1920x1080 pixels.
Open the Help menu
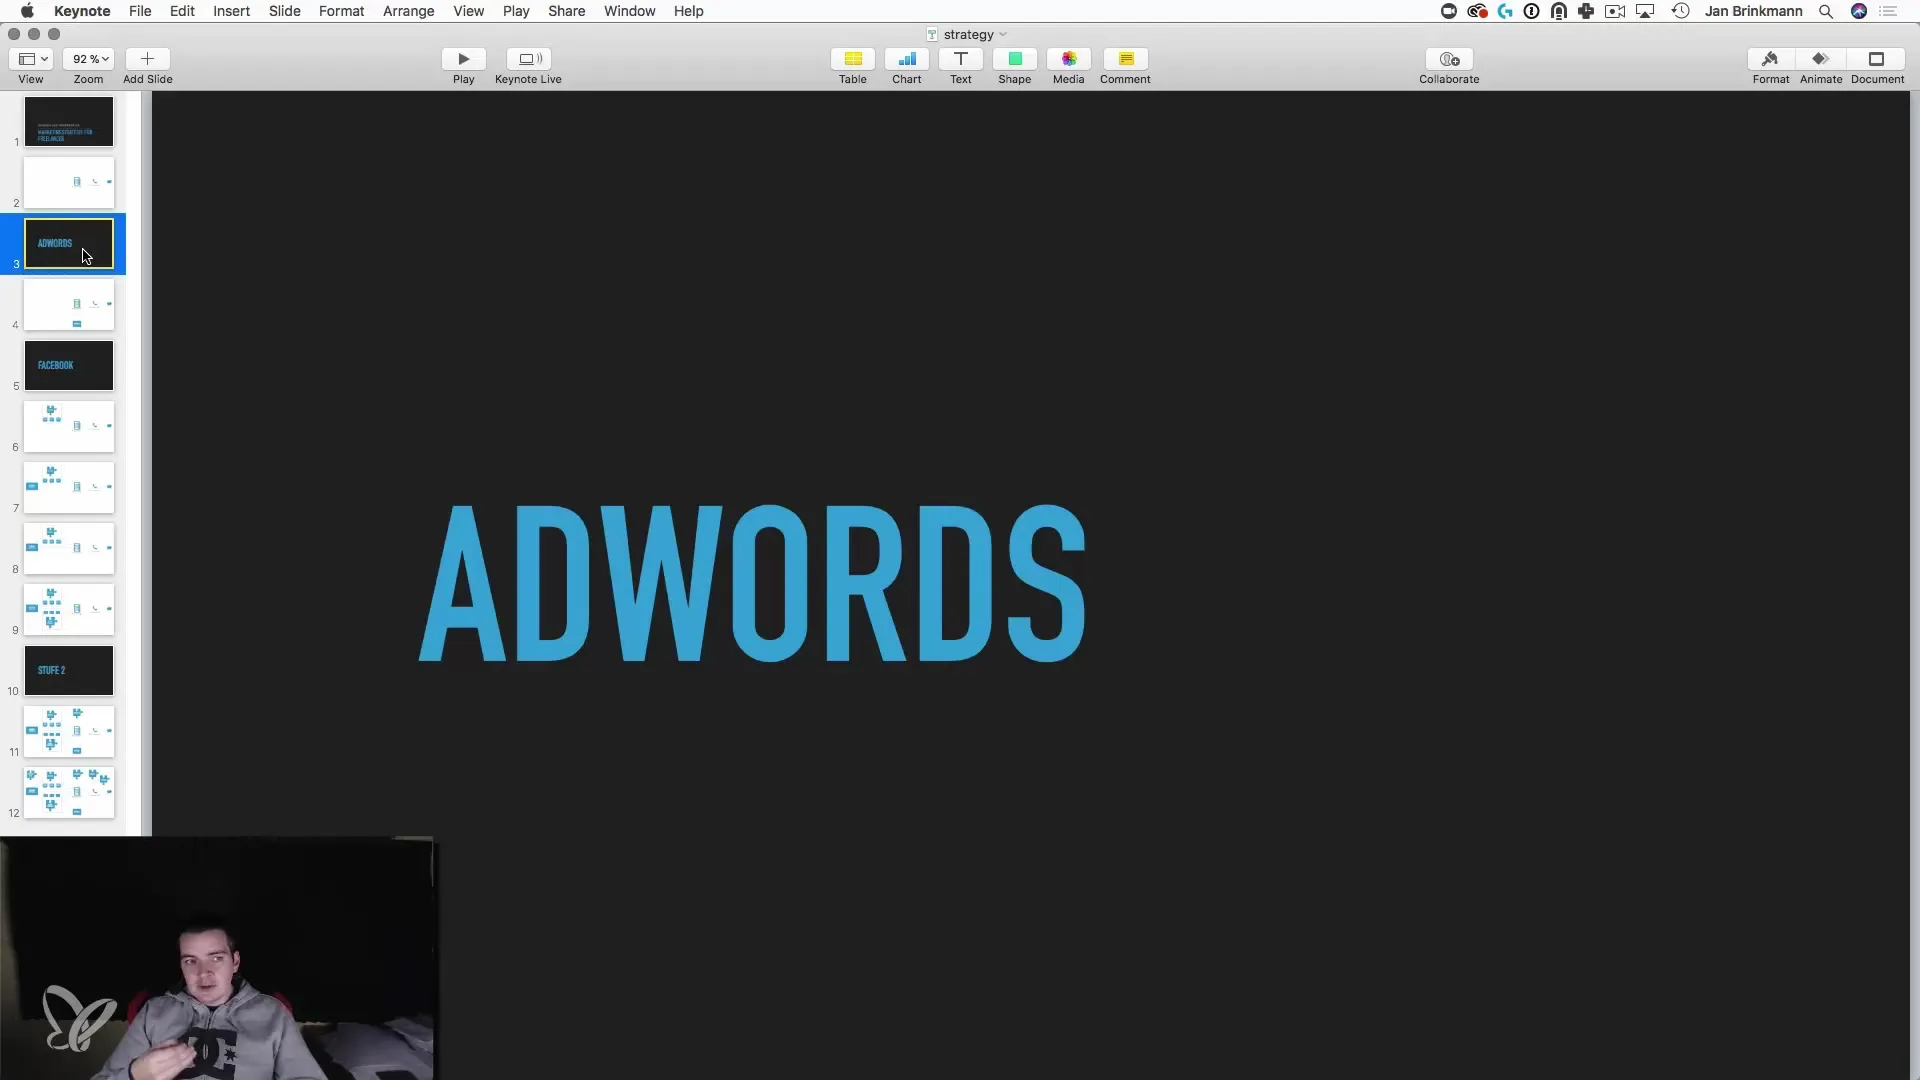pos(689,11)
